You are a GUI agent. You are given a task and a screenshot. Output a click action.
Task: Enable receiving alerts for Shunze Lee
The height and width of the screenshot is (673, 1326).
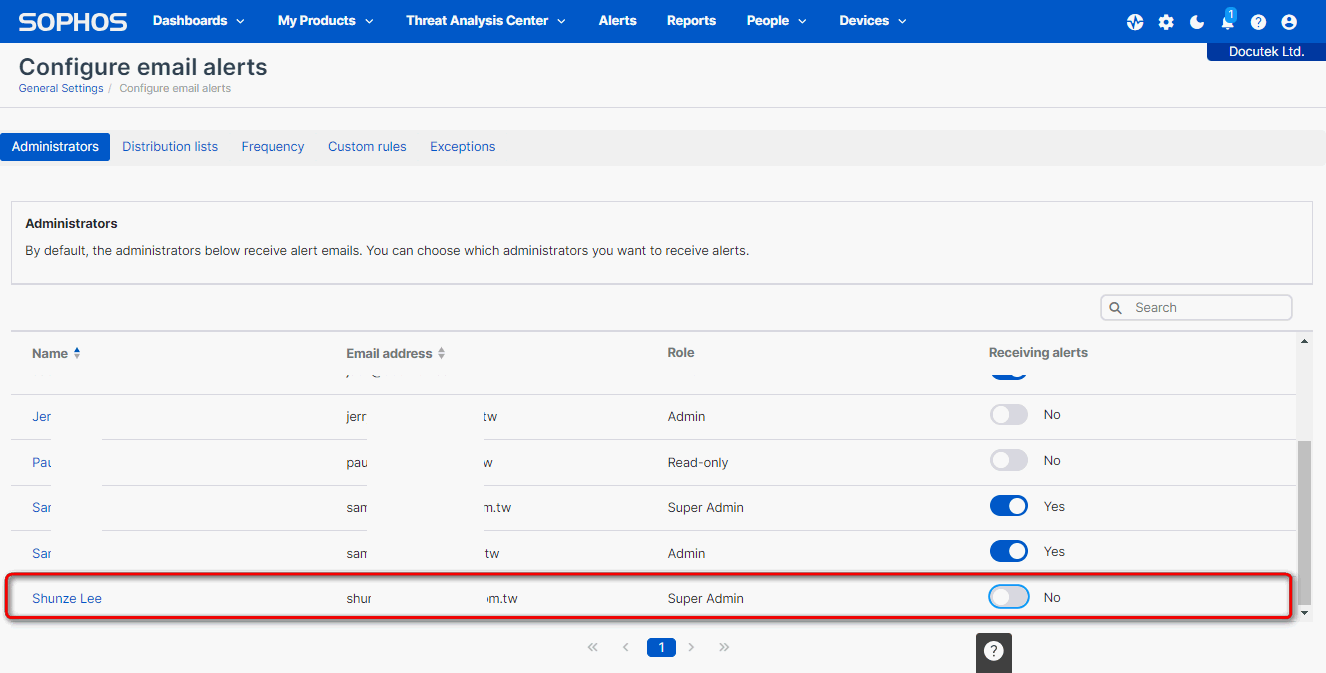pos(1008,597)
